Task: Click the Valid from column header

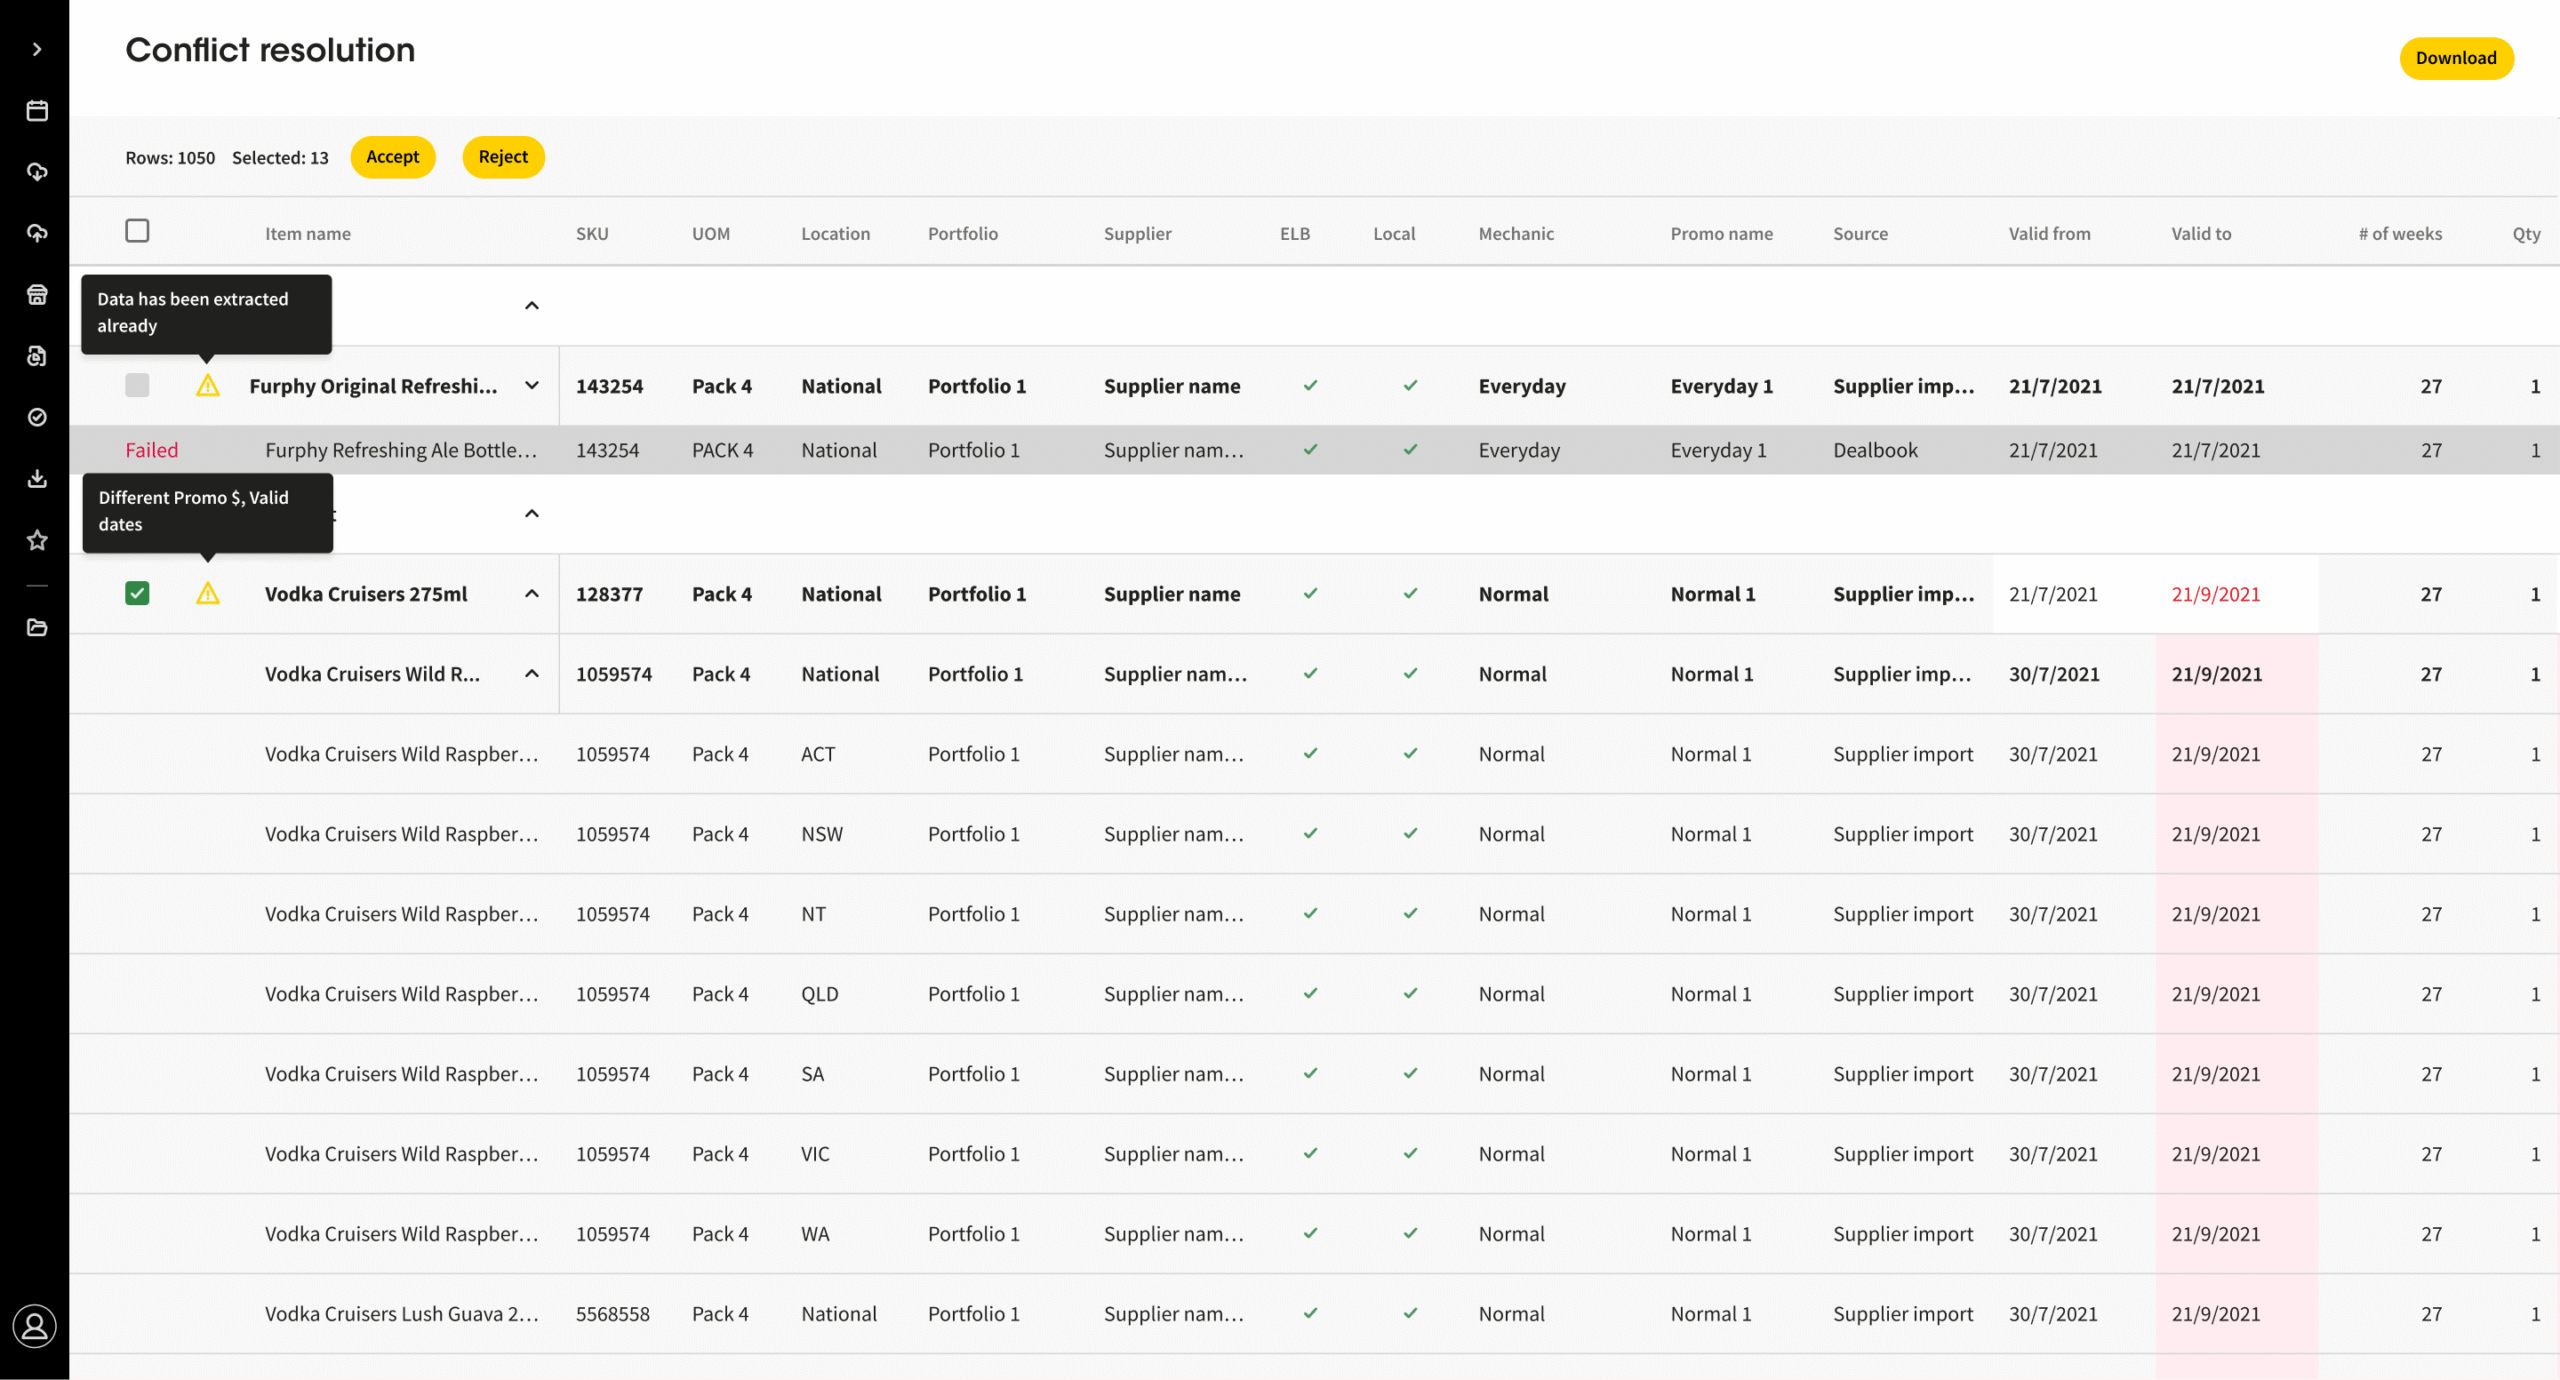Action: [2049, 233]
